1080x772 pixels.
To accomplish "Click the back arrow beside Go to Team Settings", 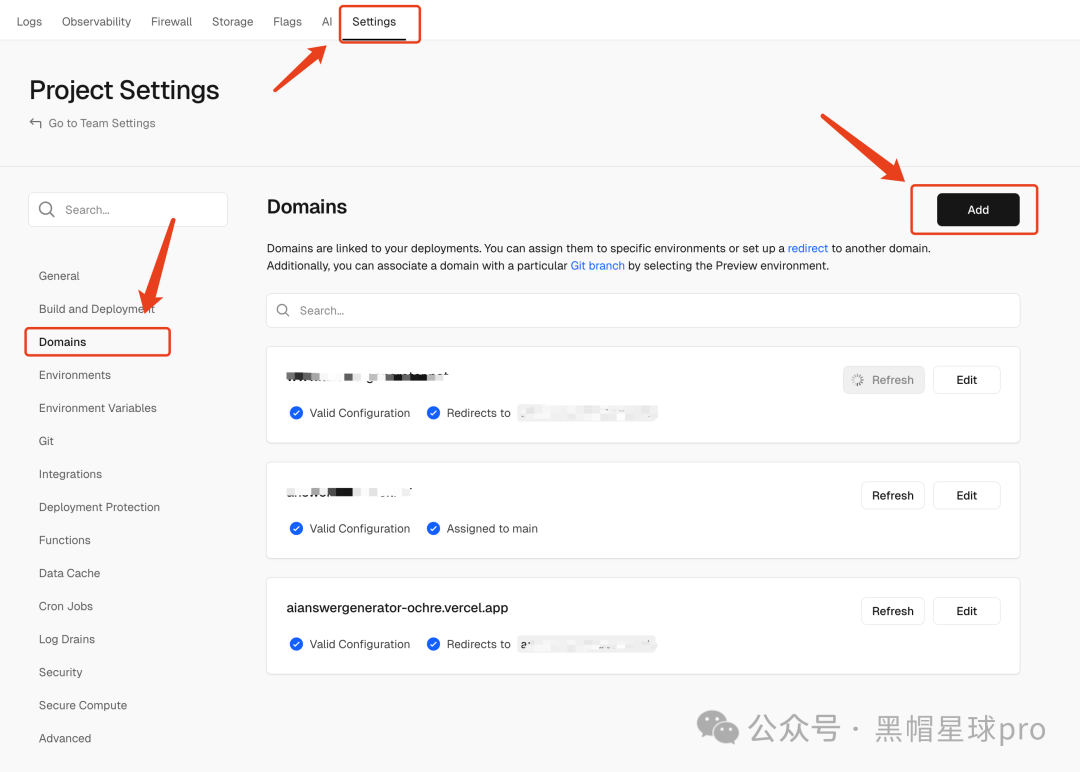I will [35, 123].
